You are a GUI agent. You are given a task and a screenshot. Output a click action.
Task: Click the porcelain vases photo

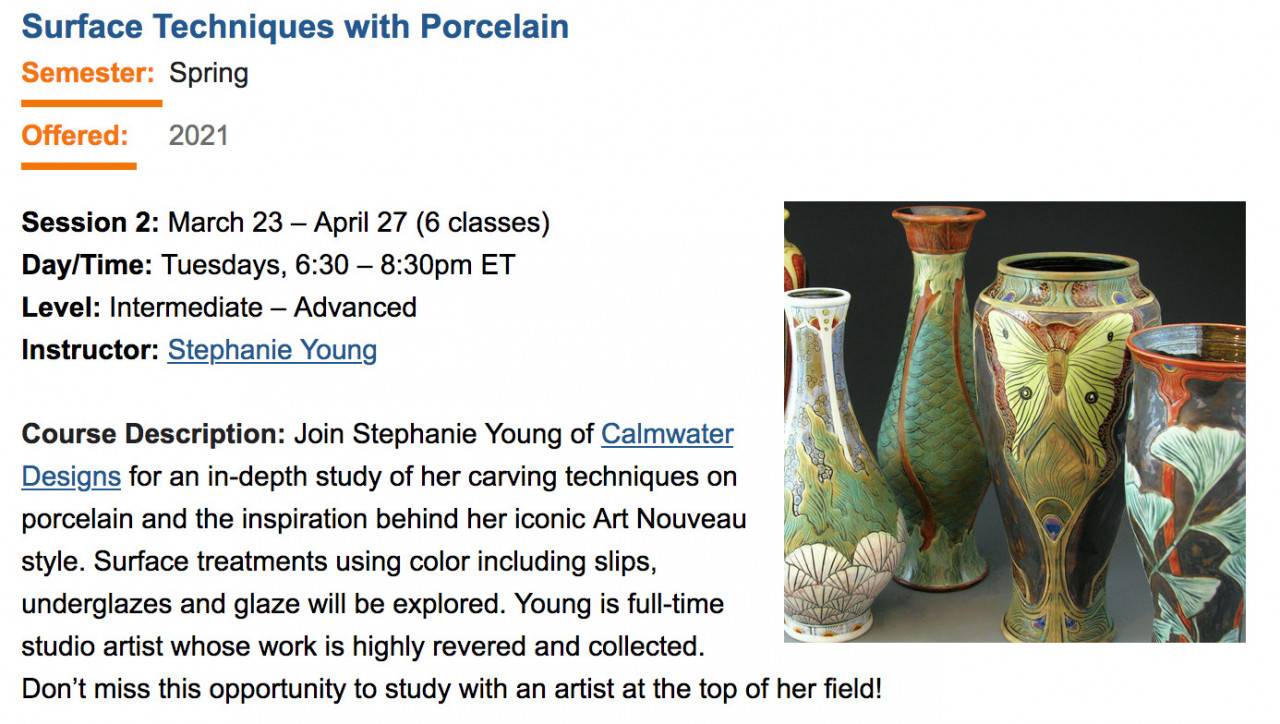(x=1014, y=421)
